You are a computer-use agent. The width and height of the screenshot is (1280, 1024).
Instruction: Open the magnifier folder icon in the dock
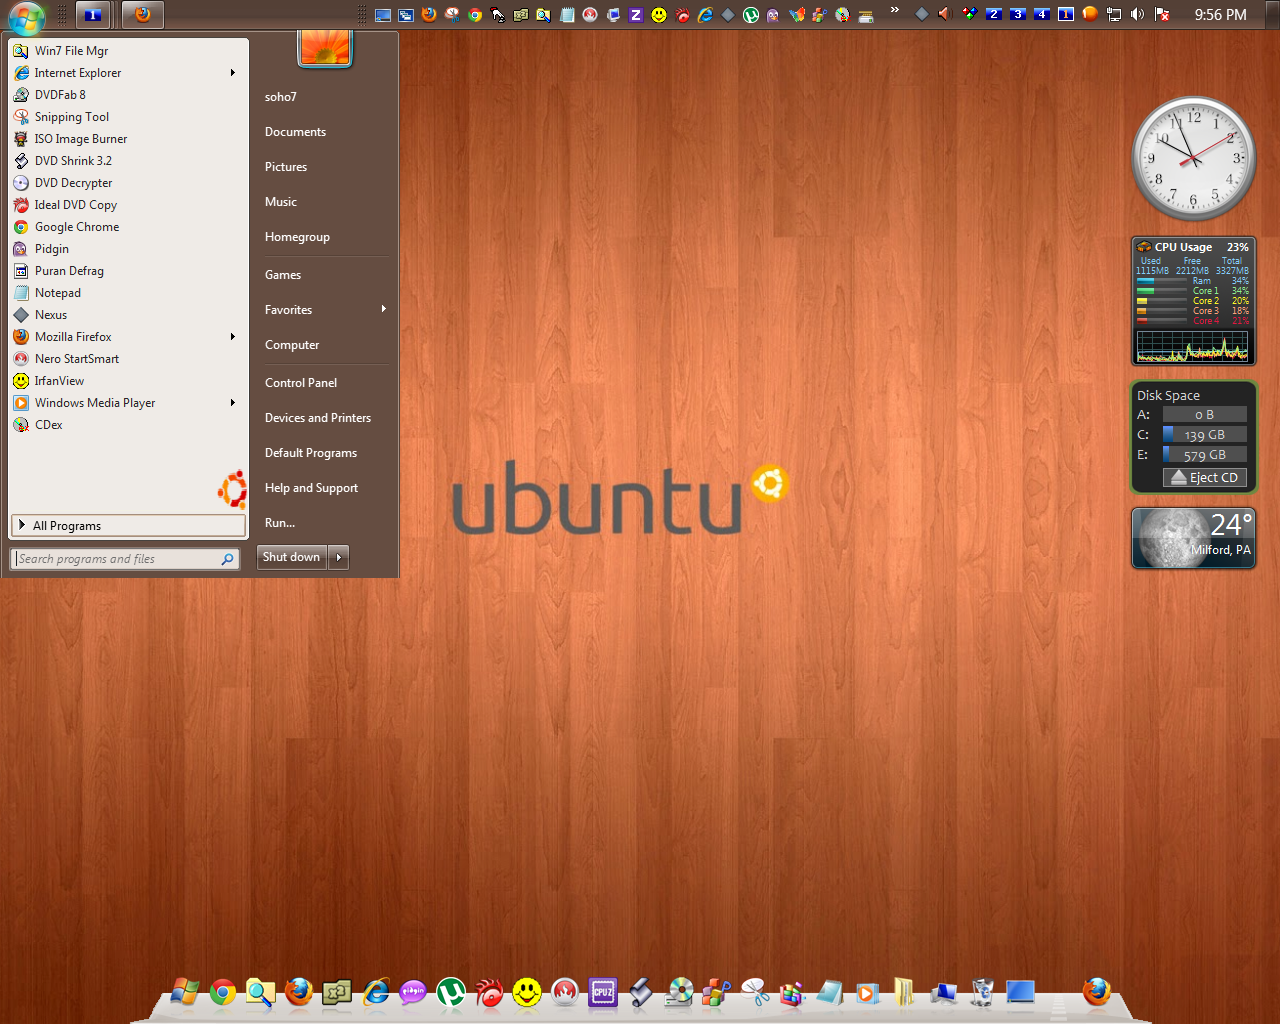point(261,992)
